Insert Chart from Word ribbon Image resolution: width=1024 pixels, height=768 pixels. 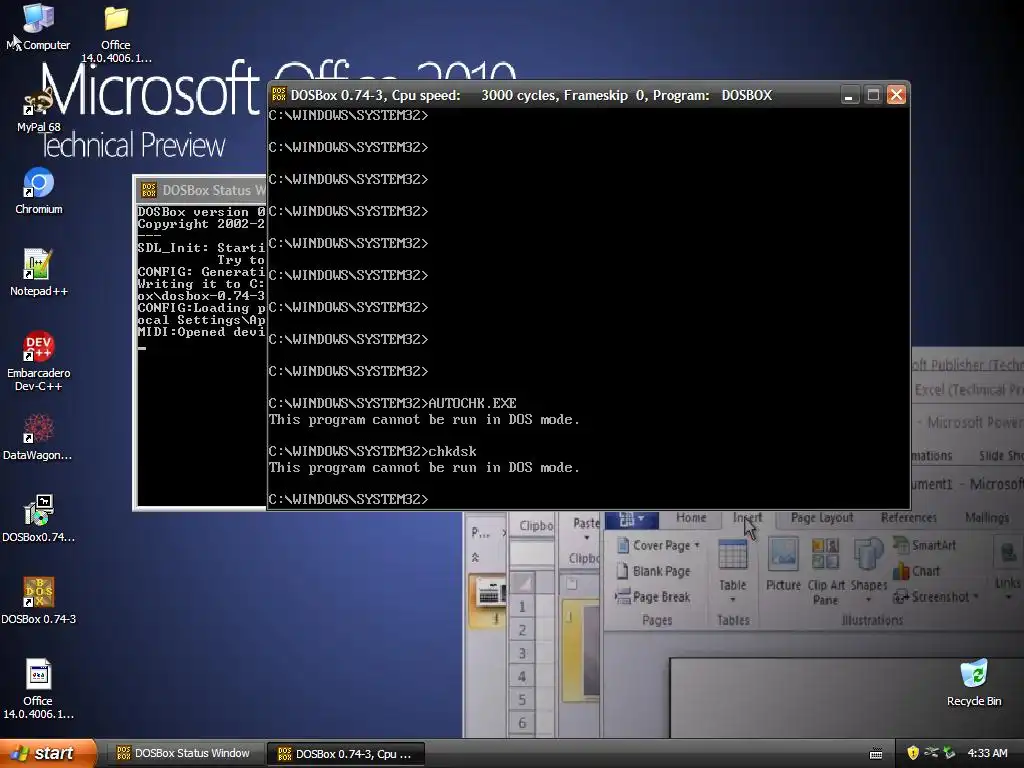click(x=916, y=571)
